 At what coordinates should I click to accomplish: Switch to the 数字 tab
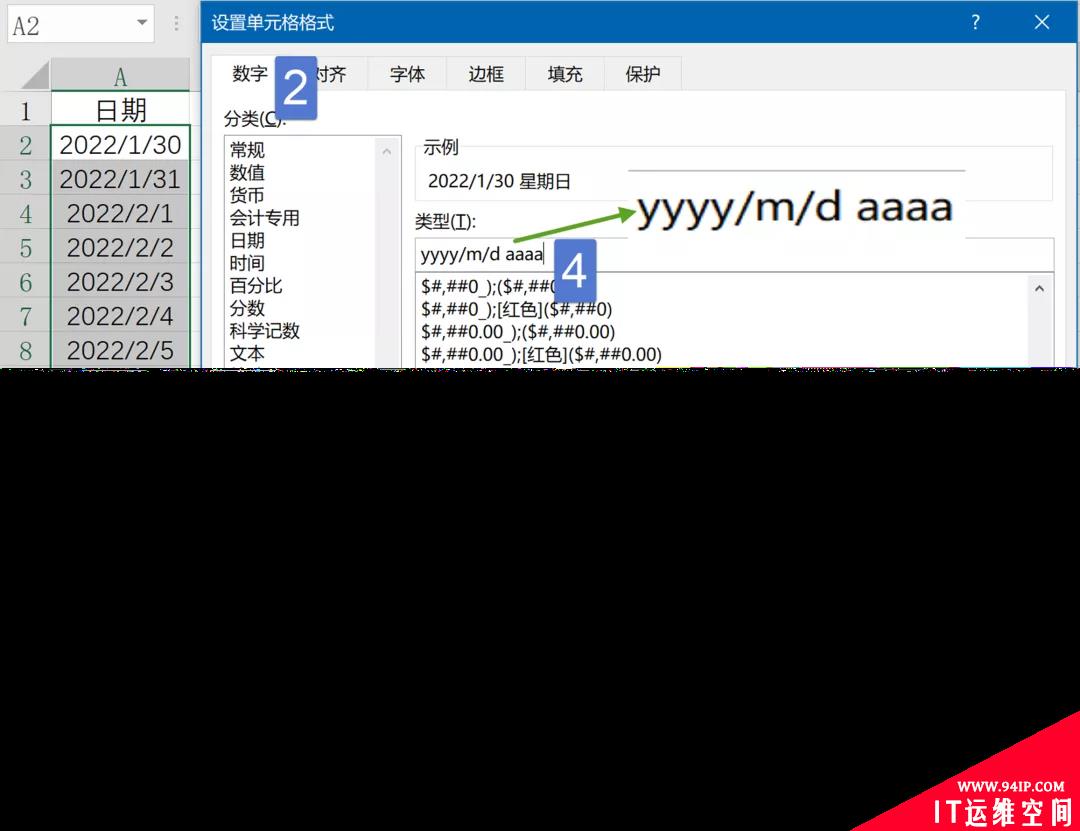249,74
